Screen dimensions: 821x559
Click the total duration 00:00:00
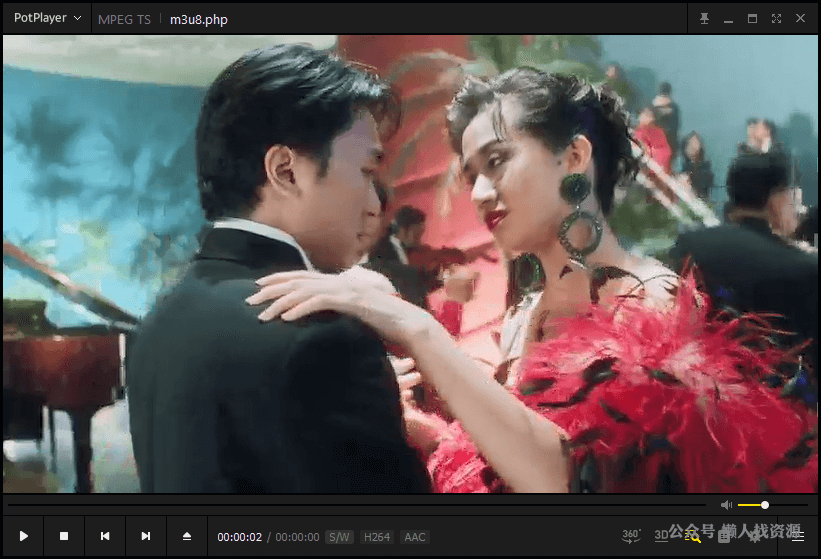tap(297, 537)
